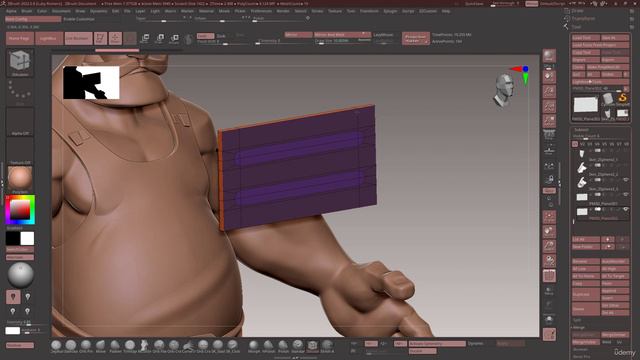Click the bottom-most right shelf icon
The image size is (640, 360).
click(x=549, y=334)
